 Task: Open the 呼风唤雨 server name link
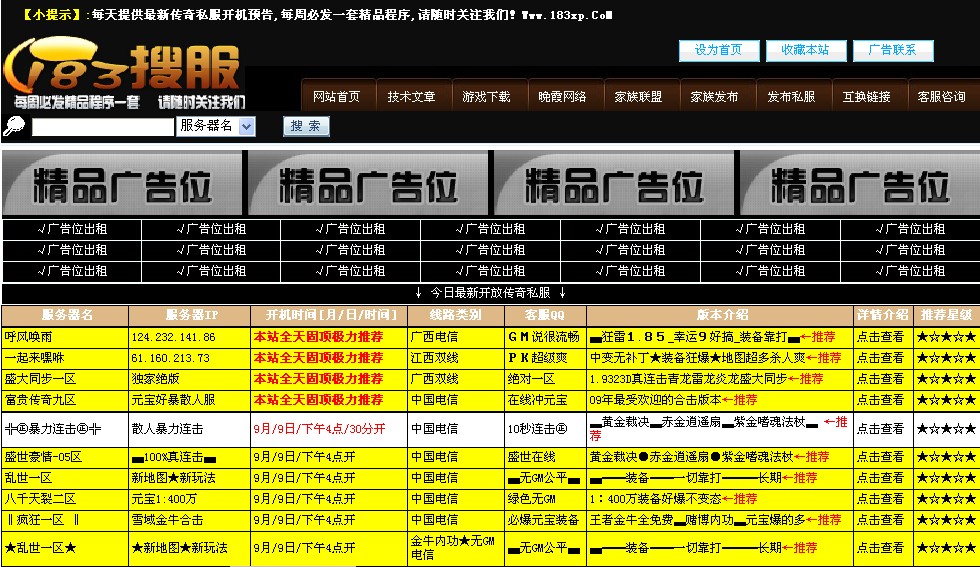[x=28, y=338]
